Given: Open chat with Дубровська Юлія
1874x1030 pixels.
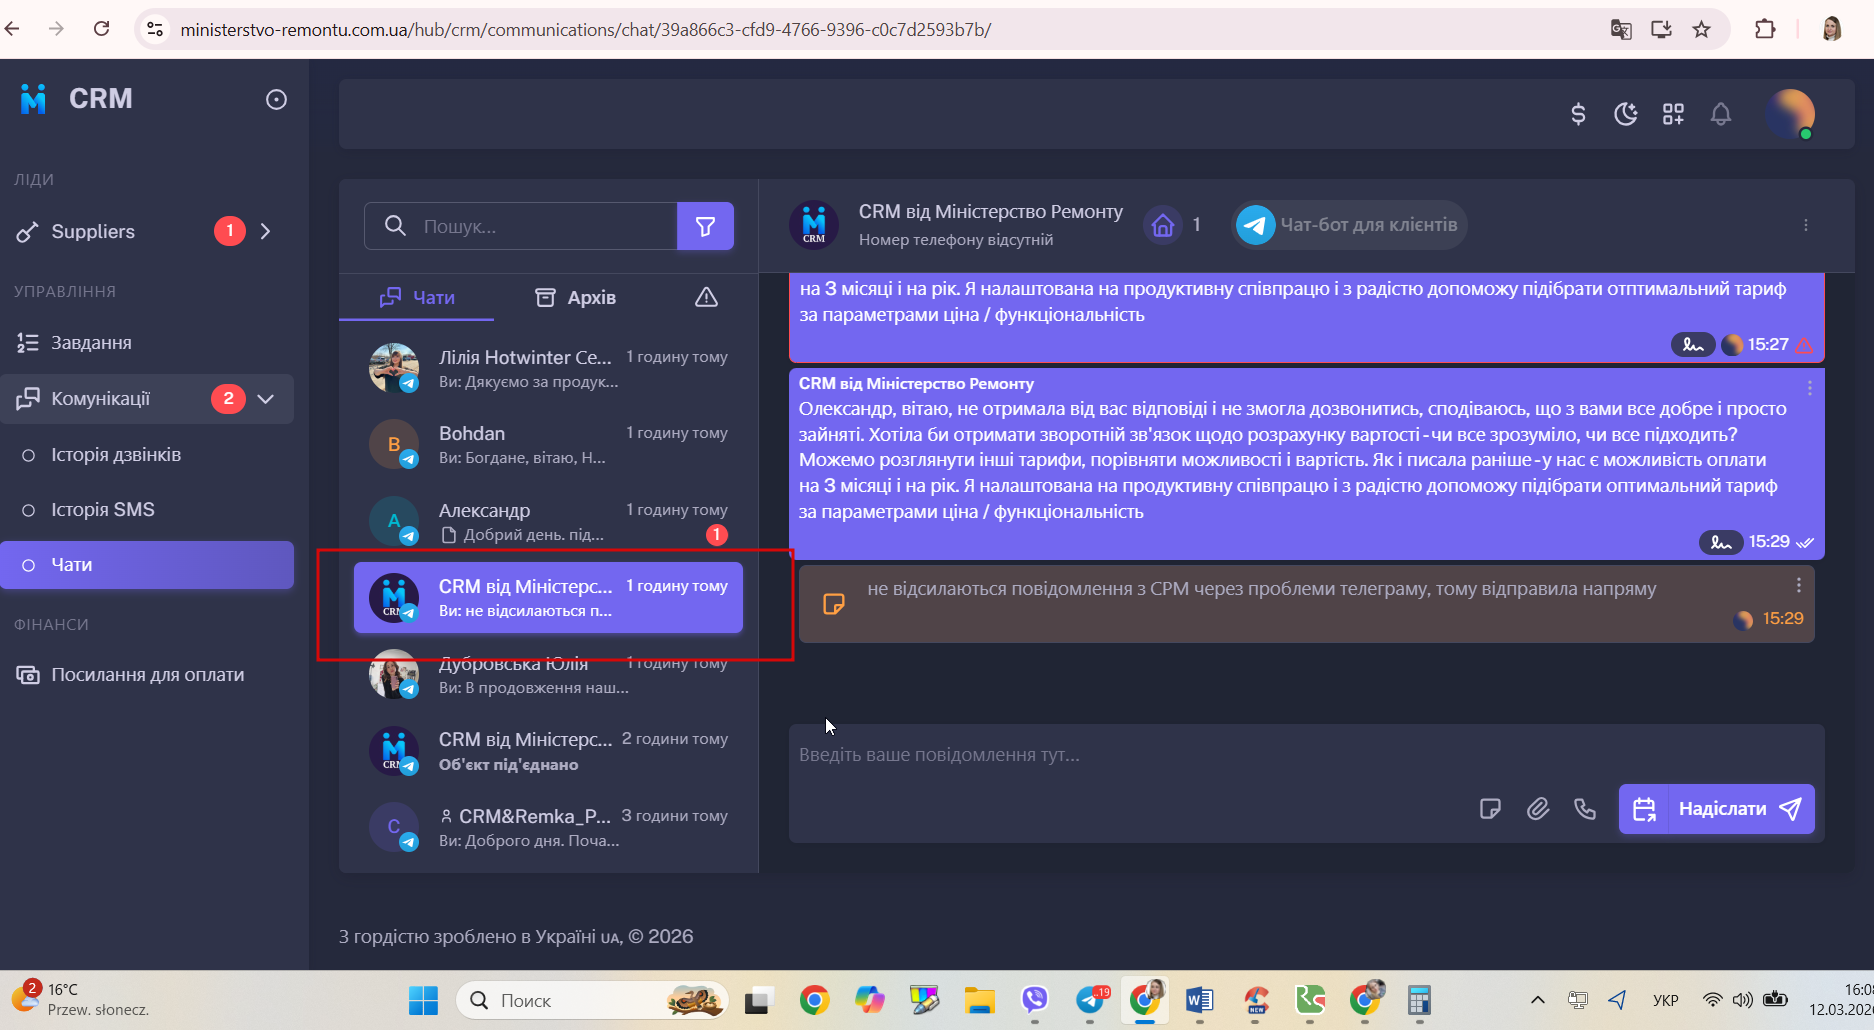Looking at the screenshot, I should (x=548, y=675).
